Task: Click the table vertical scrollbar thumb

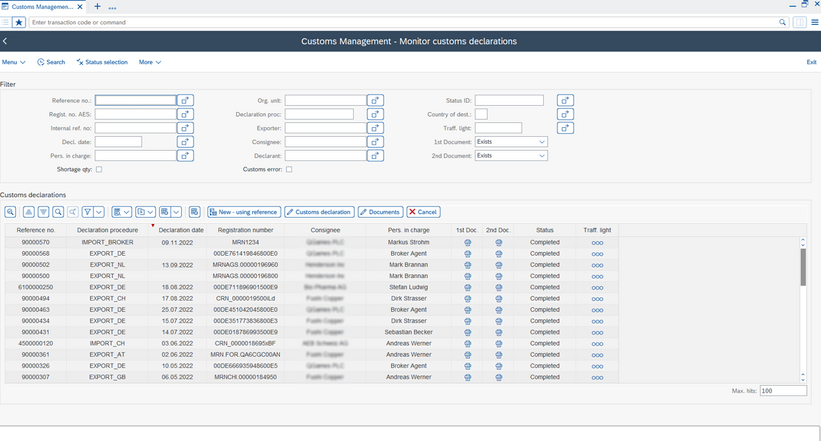Action: click(x=803, y=267)
